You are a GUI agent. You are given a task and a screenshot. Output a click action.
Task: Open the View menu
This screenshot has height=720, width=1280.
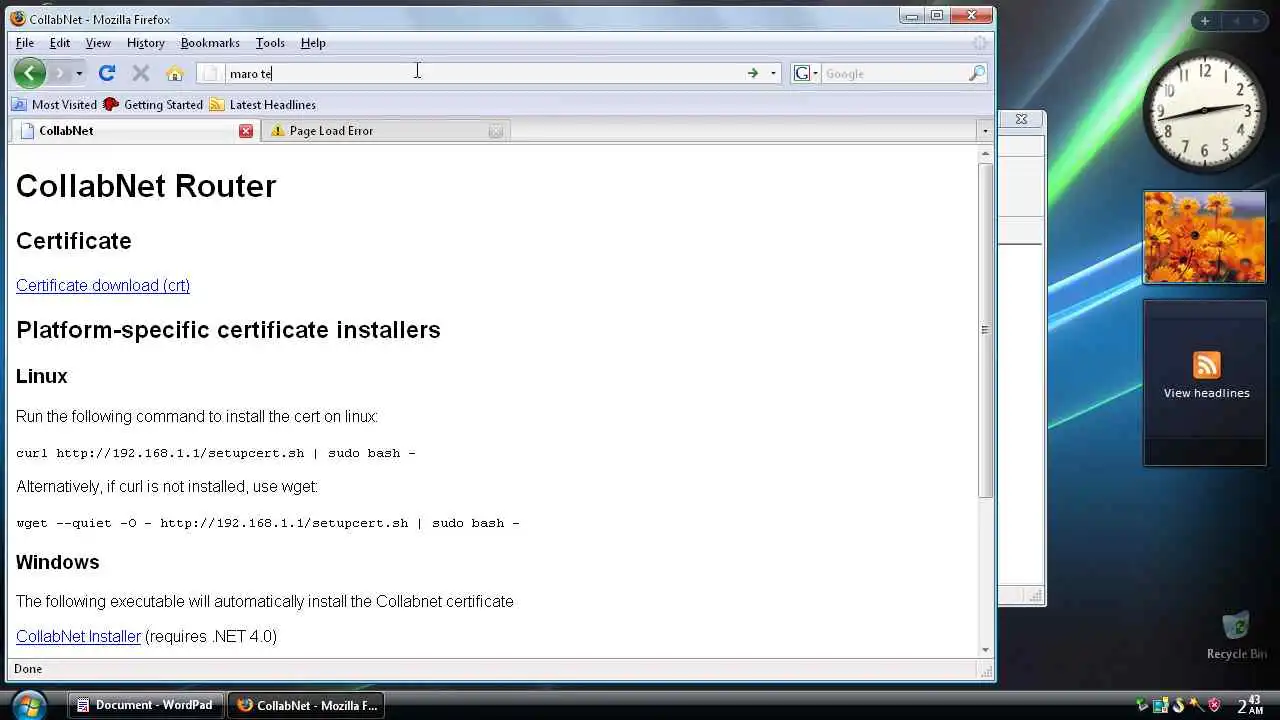pos(98,43)
